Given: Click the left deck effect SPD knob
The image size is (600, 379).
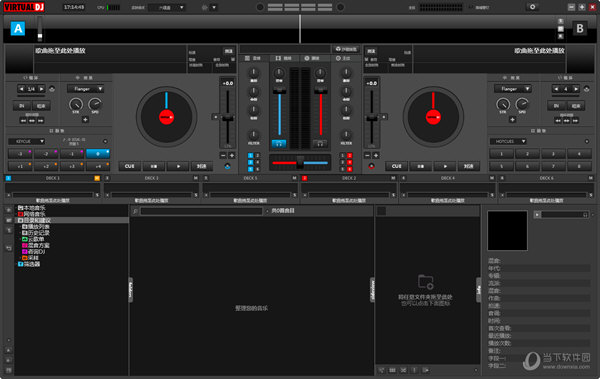Looking at the screenshot, I should (x=95, y=104).
